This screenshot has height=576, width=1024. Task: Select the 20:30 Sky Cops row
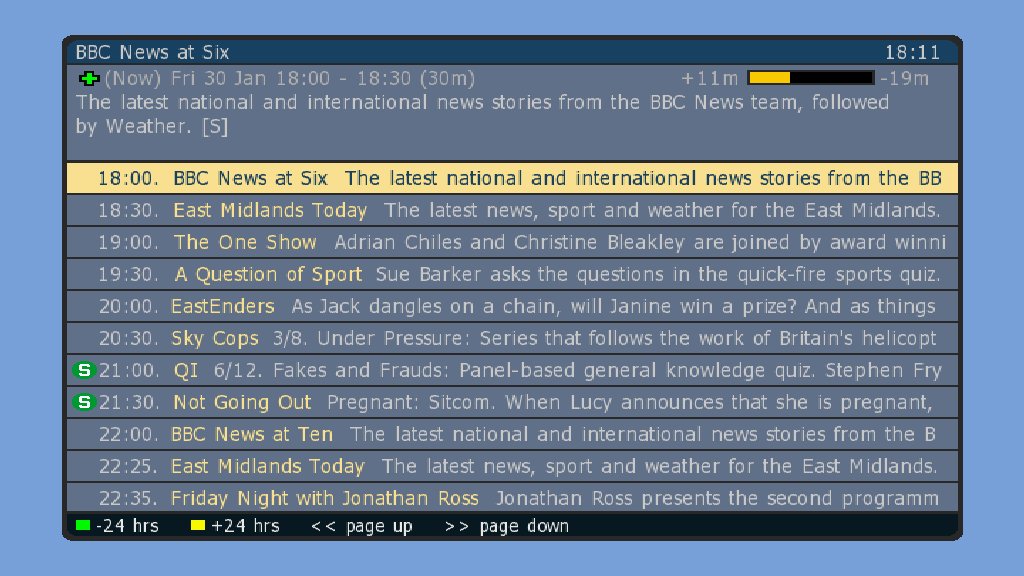tap(512, 338)
